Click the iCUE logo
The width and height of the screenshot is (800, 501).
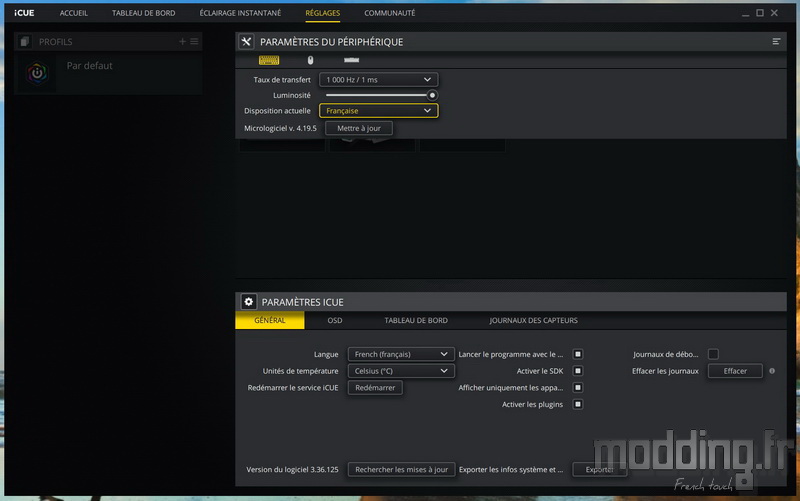click(x=24, y=13)
